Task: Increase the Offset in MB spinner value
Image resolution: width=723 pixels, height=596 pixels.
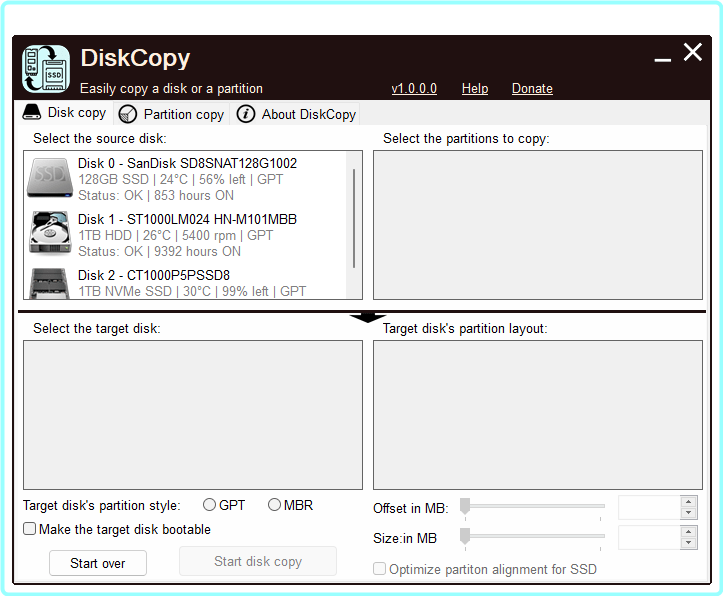Action: tap(687, 502)
